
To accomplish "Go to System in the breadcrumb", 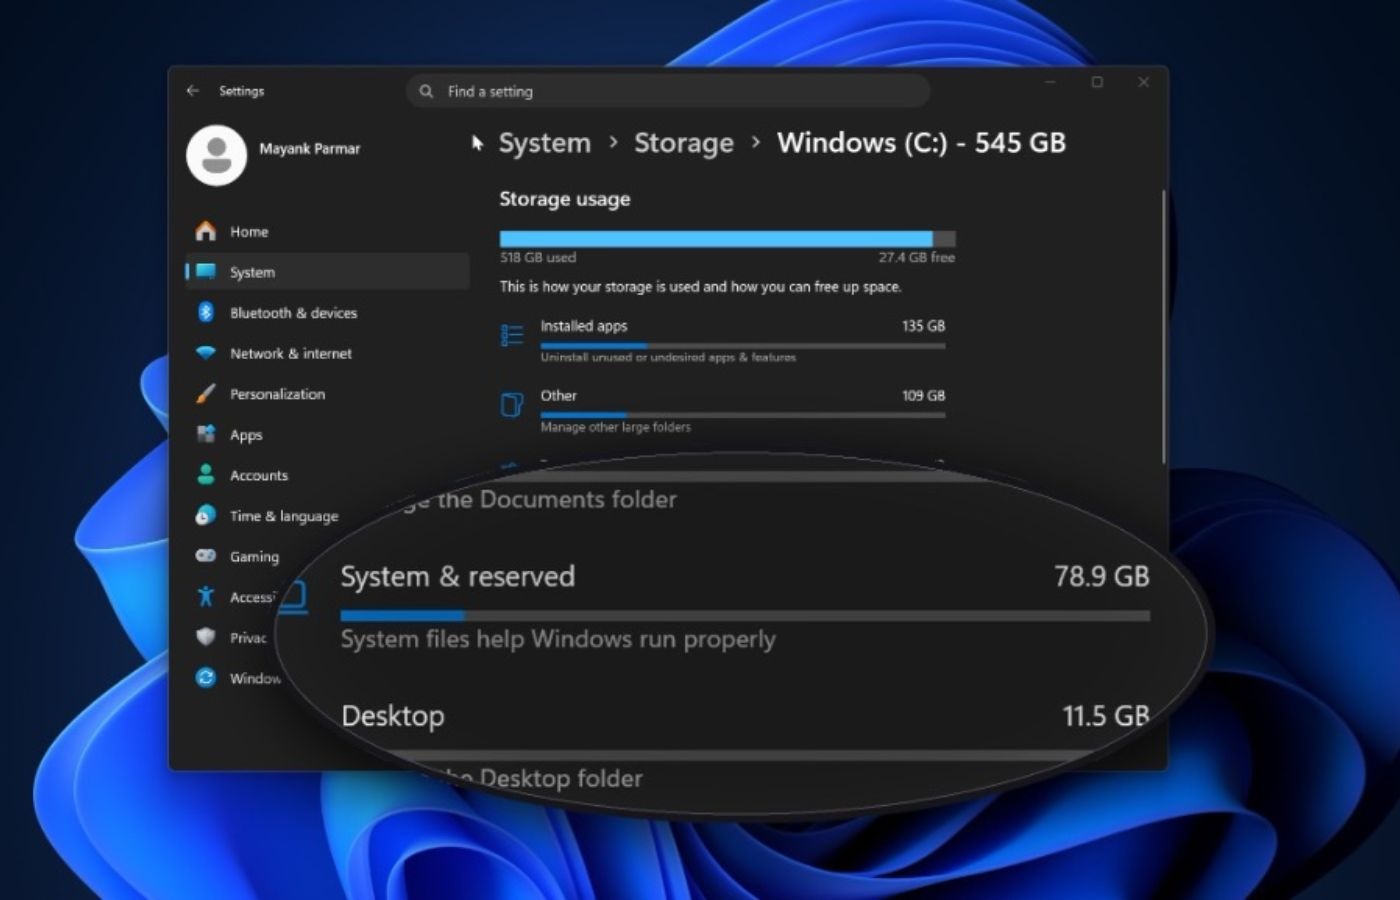I will 545,143.
